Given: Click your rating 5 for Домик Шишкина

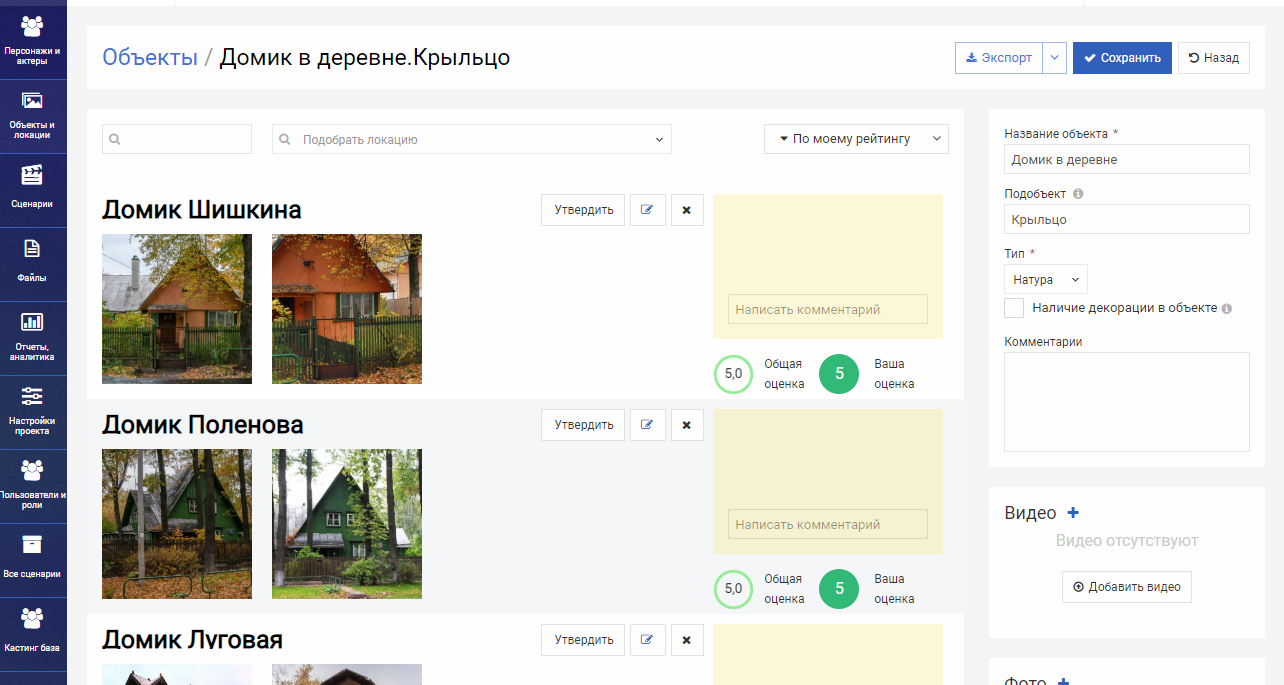Looking at the screenshot, I should tap(839, 374).
